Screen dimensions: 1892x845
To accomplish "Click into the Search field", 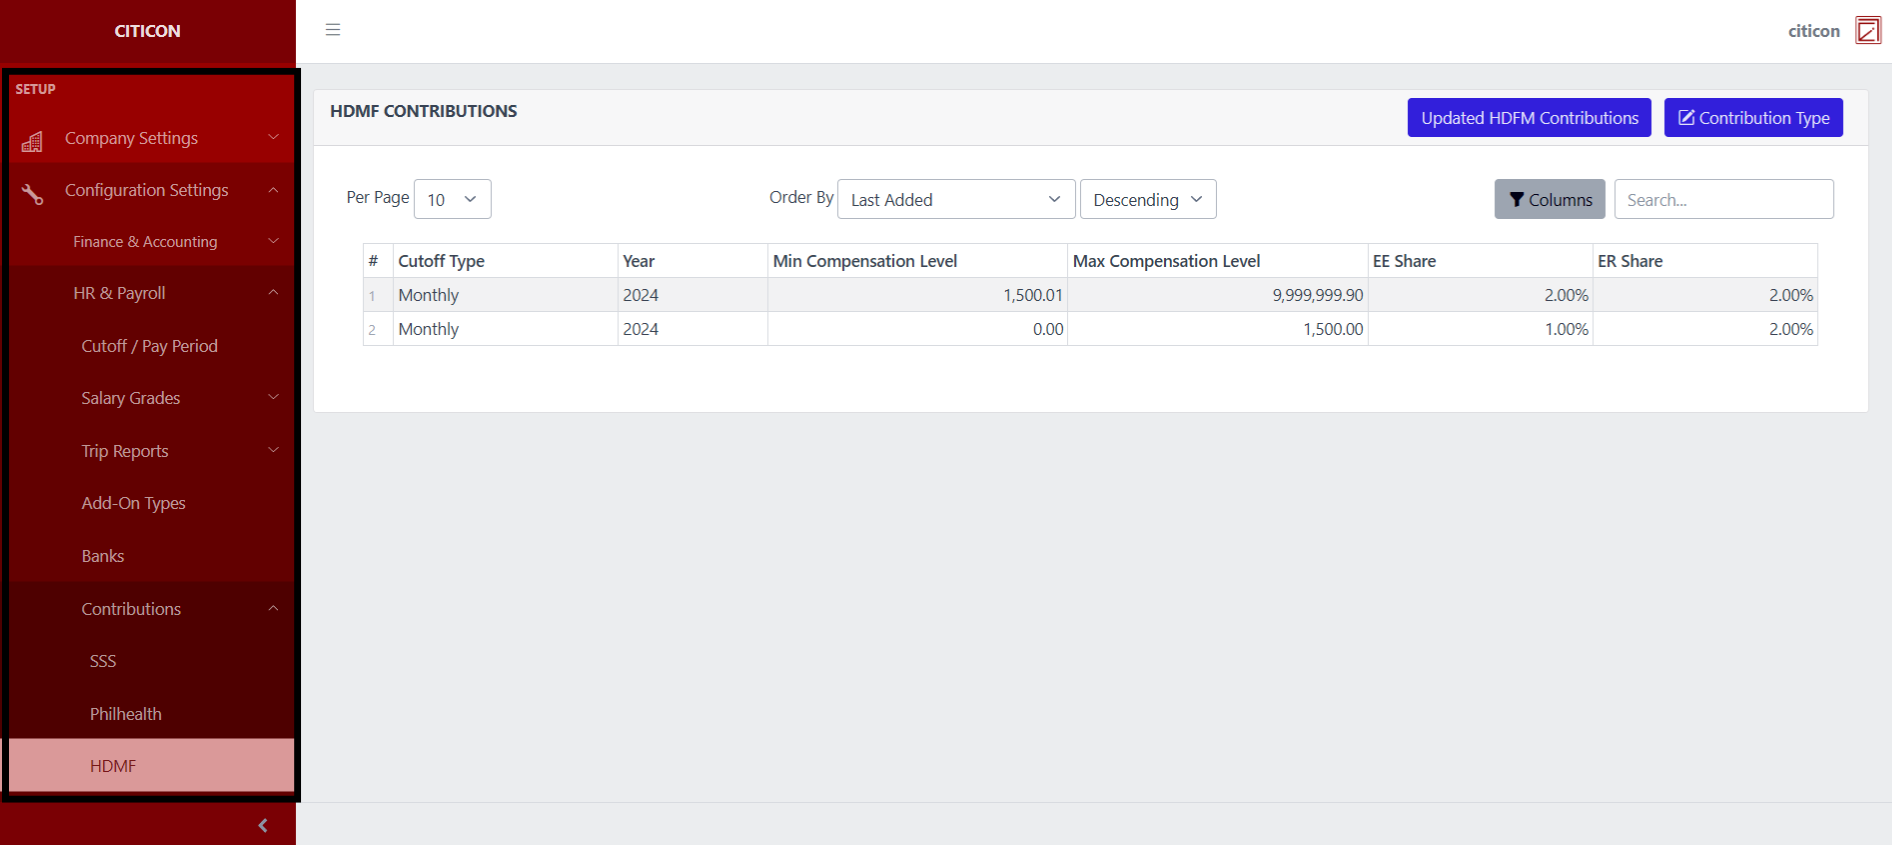I will [1723, 199].
